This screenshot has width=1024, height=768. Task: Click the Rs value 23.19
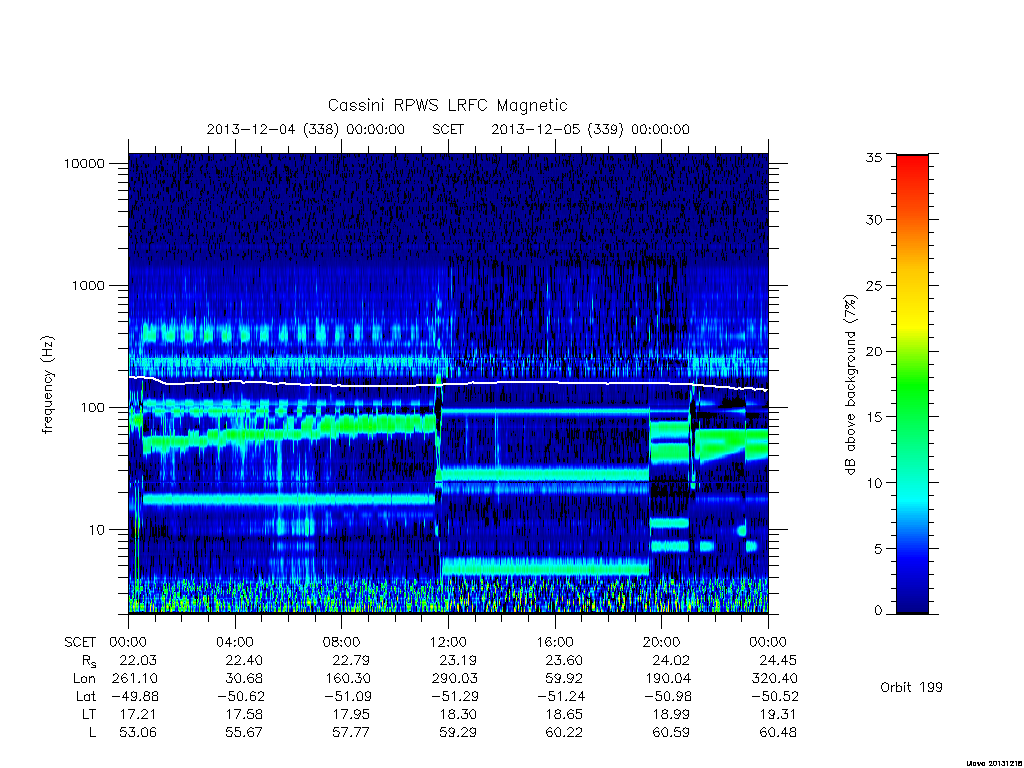458,661
